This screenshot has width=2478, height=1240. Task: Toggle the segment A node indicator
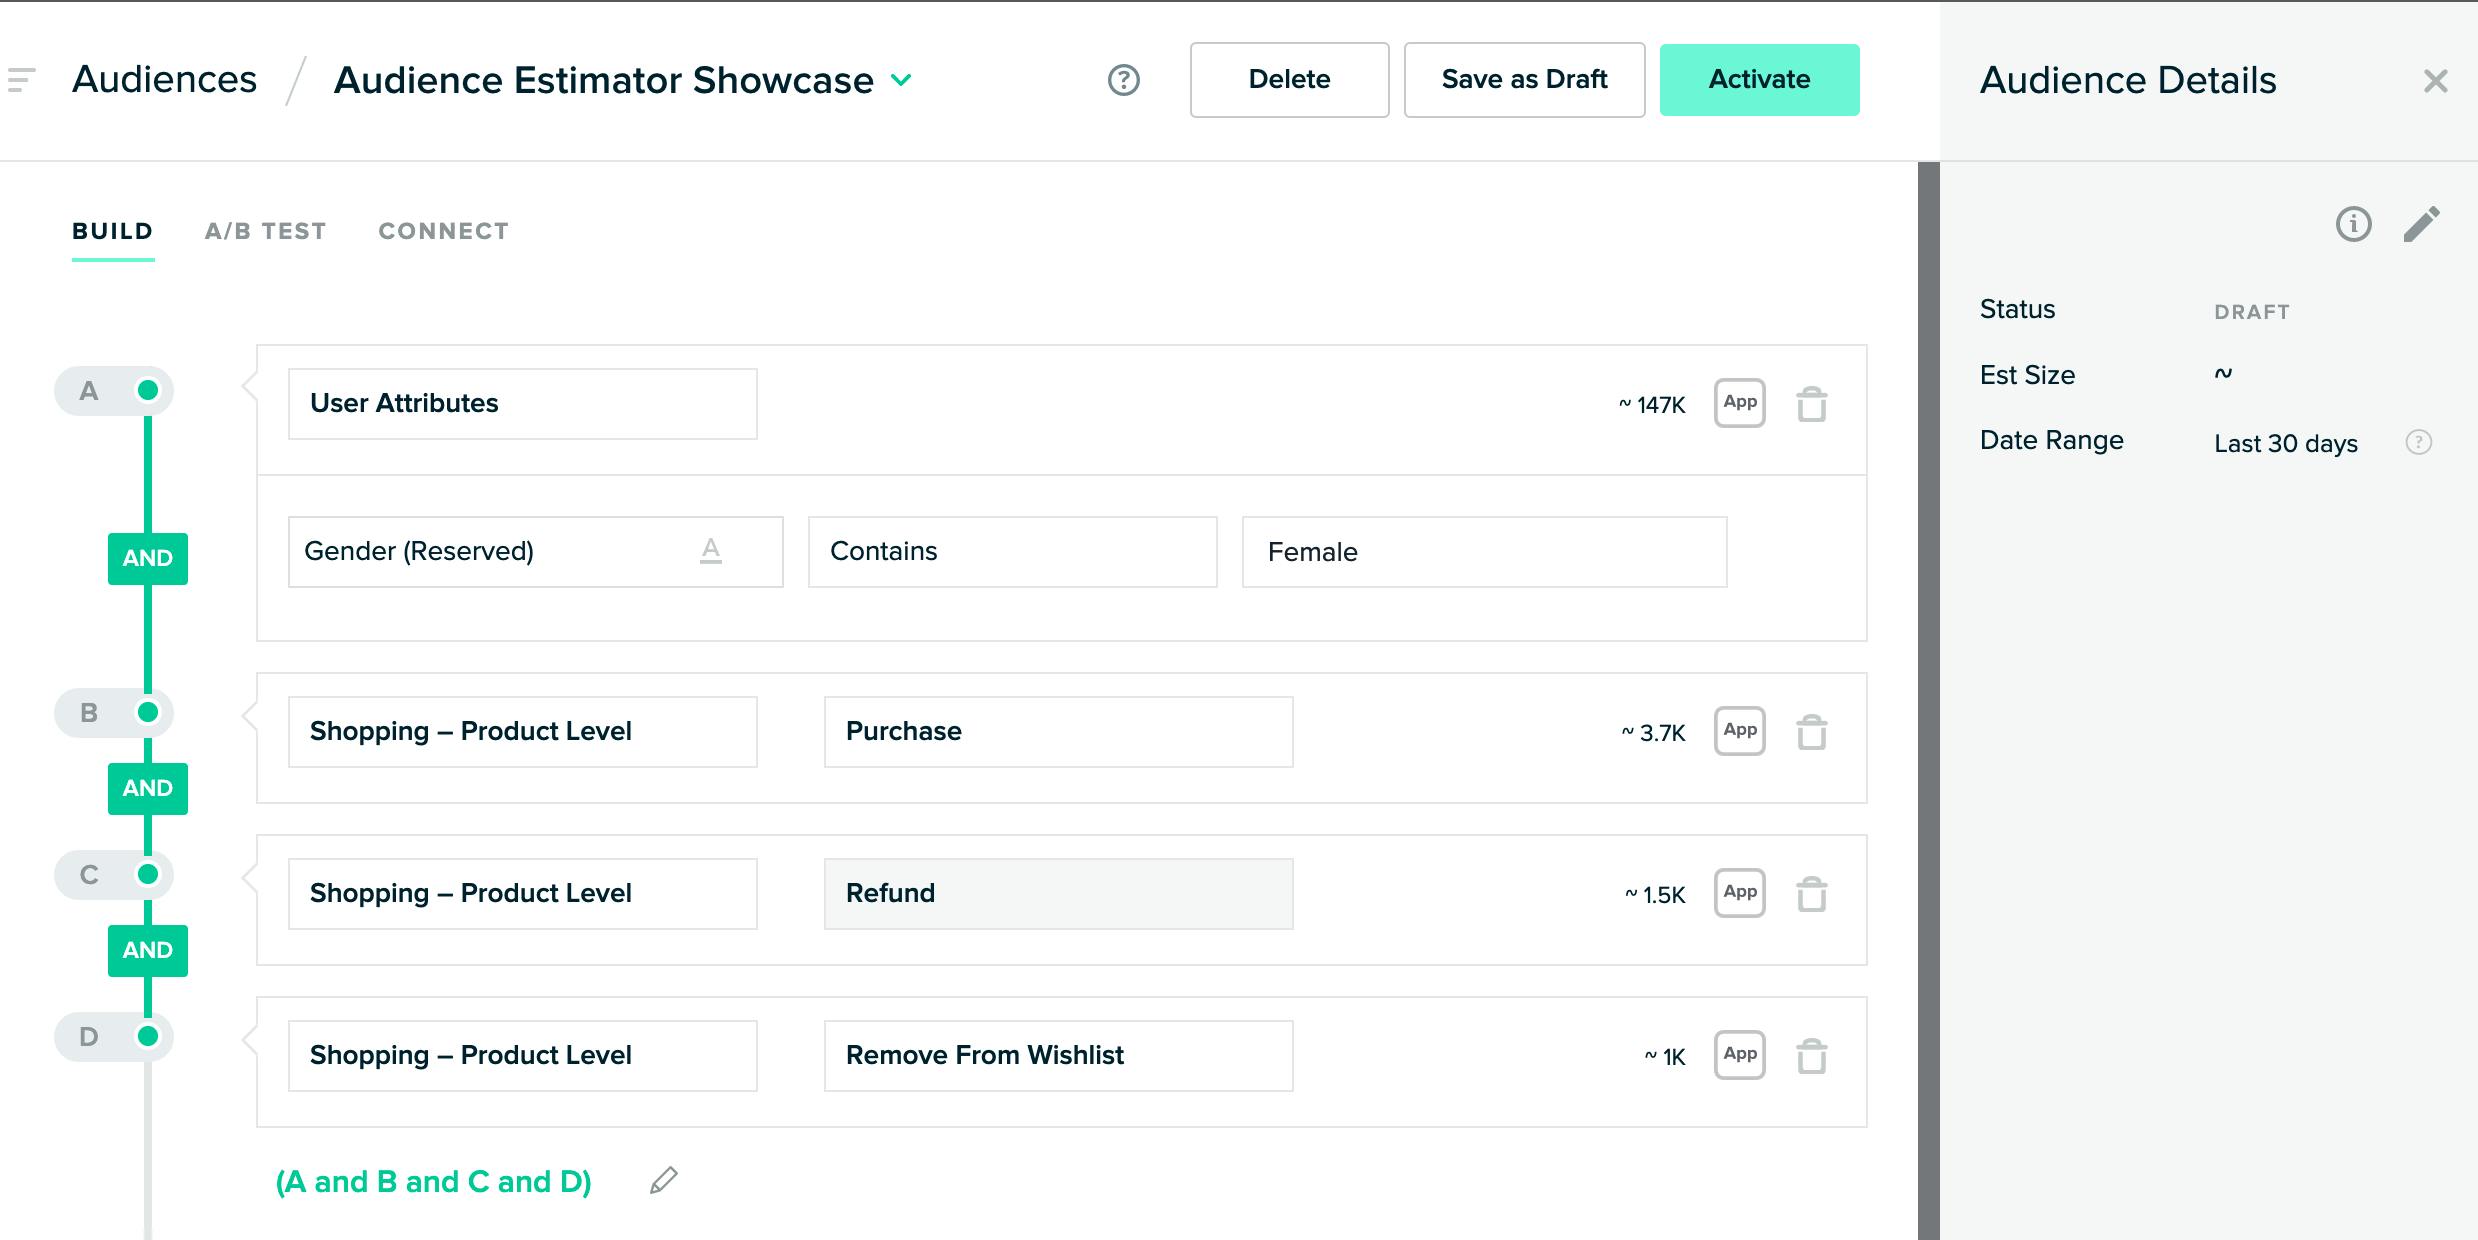150,391
